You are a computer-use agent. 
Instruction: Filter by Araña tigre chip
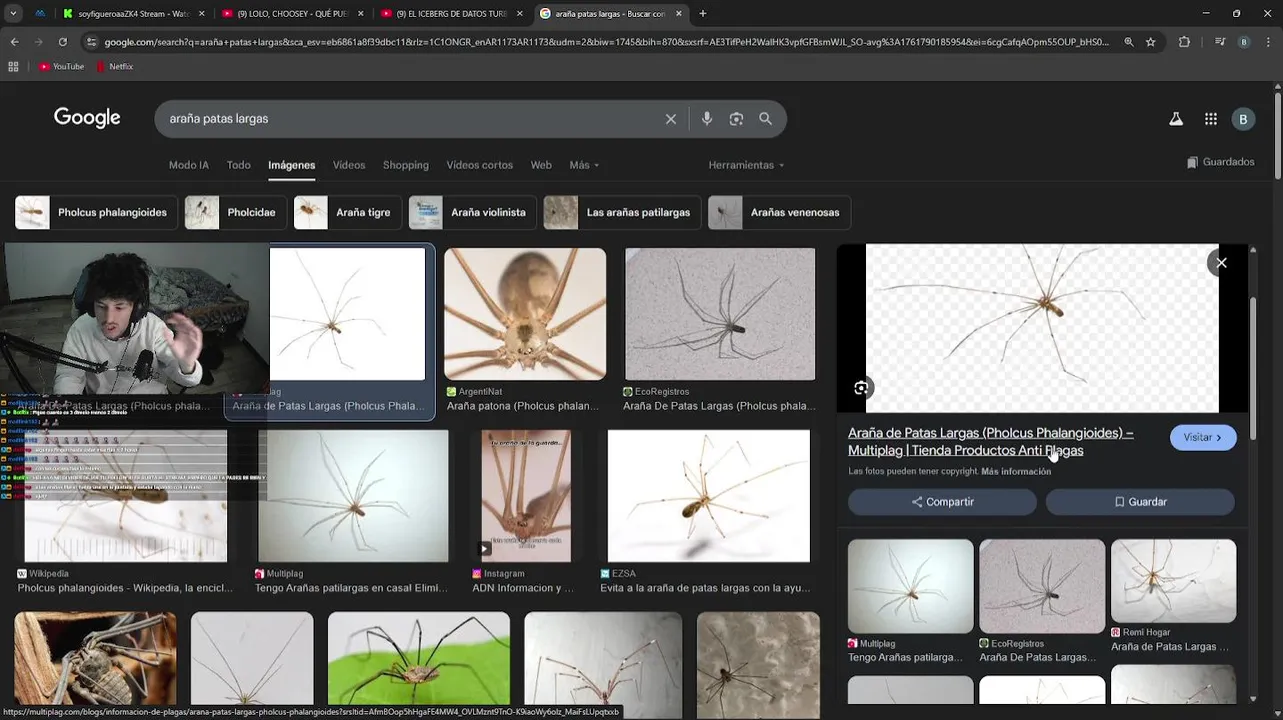point(347,213)
